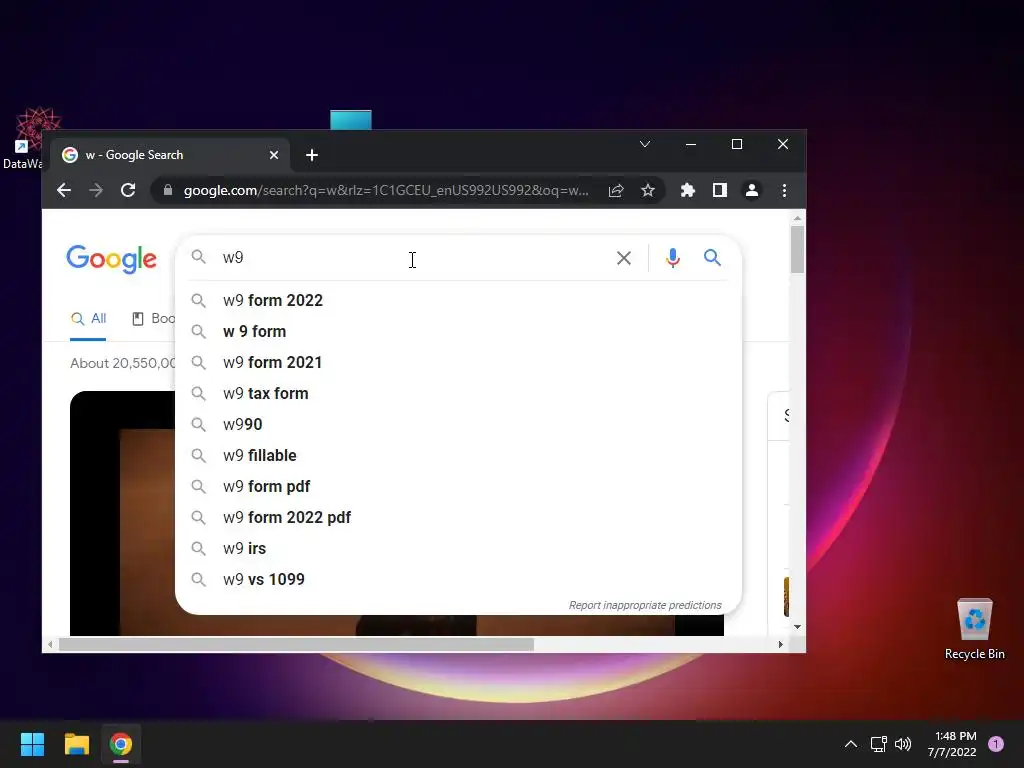The width and height of the screenshot is (1024, 768).
Task: Click the 'w - Google Search' browser tab
Action: coord(170,155)
